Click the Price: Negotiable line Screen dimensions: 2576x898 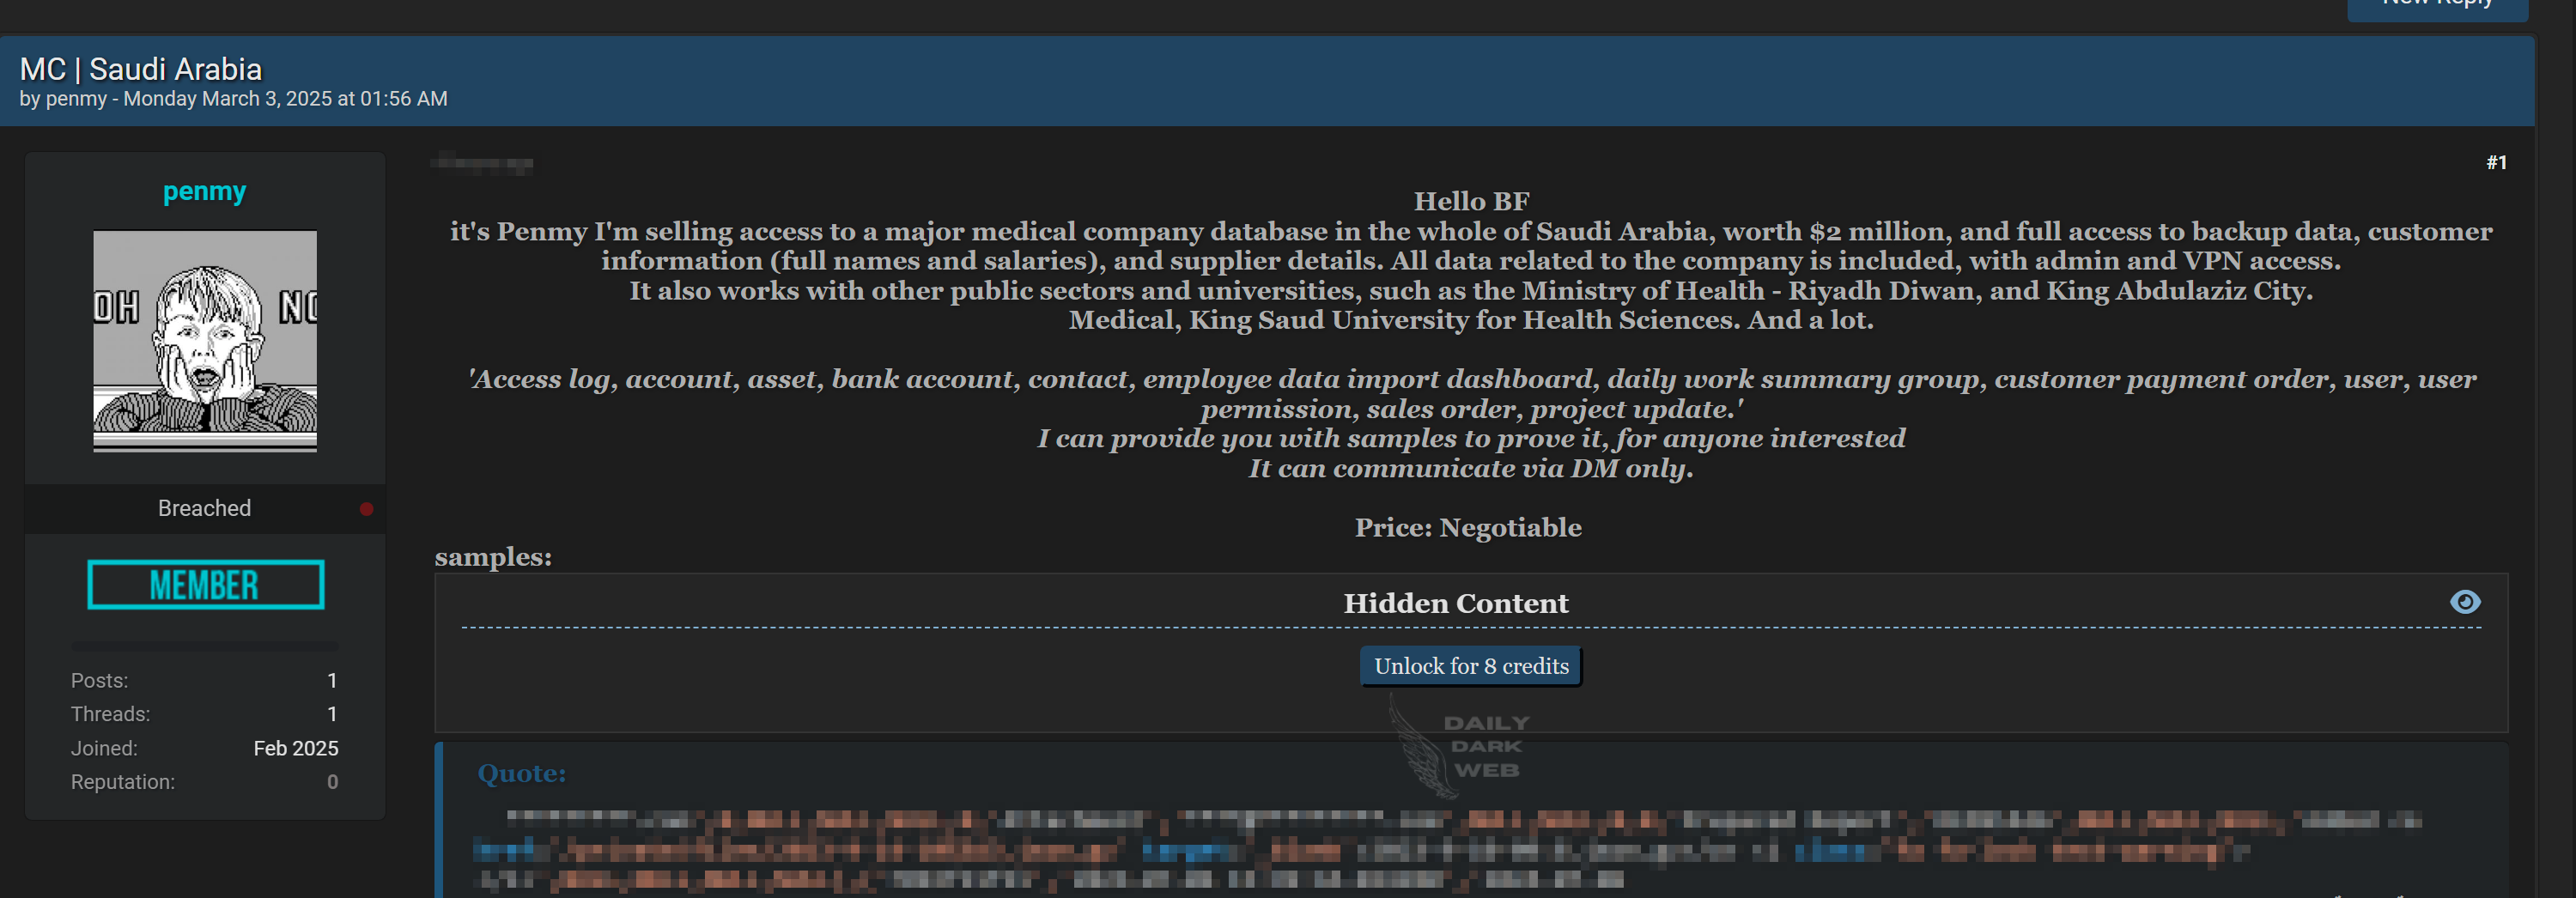(x=1468, y=528)
